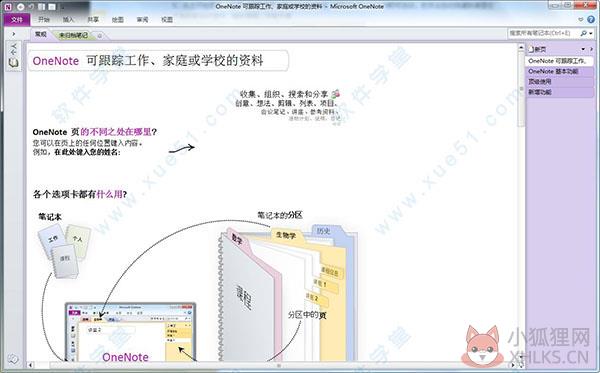Create a new section with star tab
Viewport: 600px width, 373px height.
click(99, 36)
